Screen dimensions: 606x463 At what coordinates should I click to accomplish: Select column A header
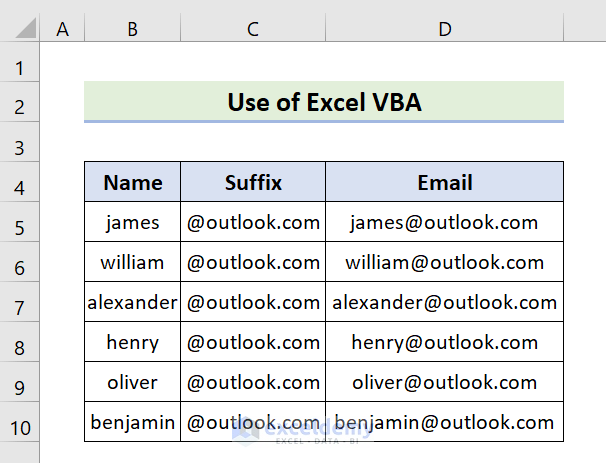[63, 31]
